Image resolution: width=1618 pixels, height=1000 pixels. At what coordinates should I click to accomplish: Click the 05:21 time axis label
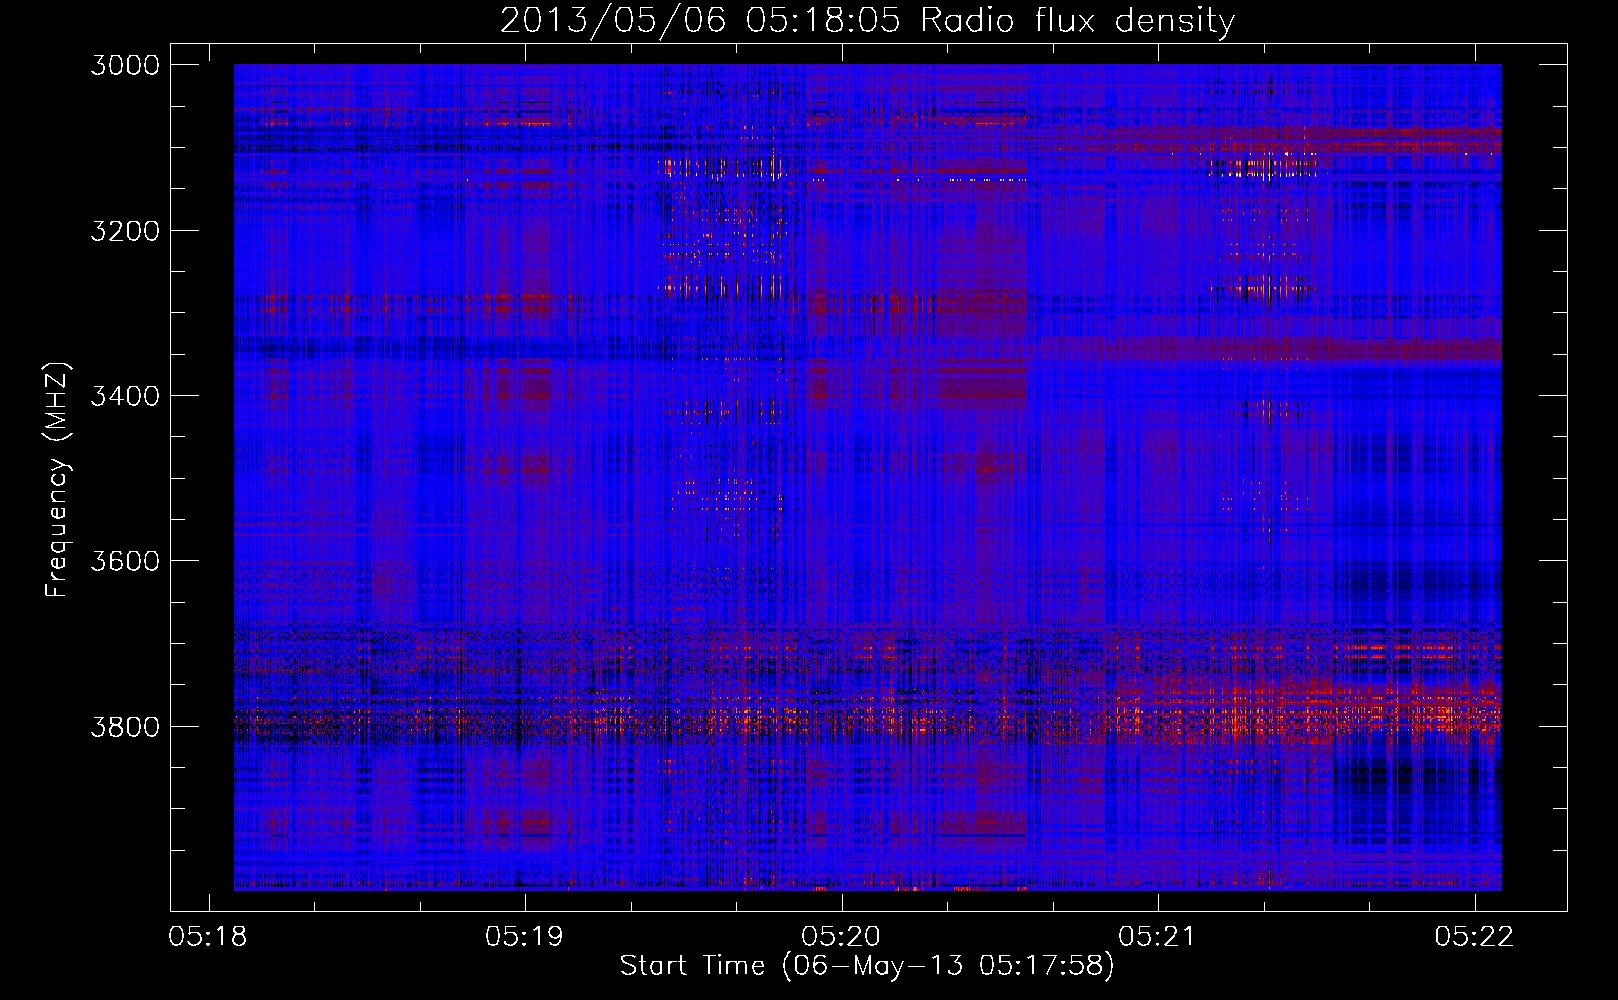(1157, 937)
